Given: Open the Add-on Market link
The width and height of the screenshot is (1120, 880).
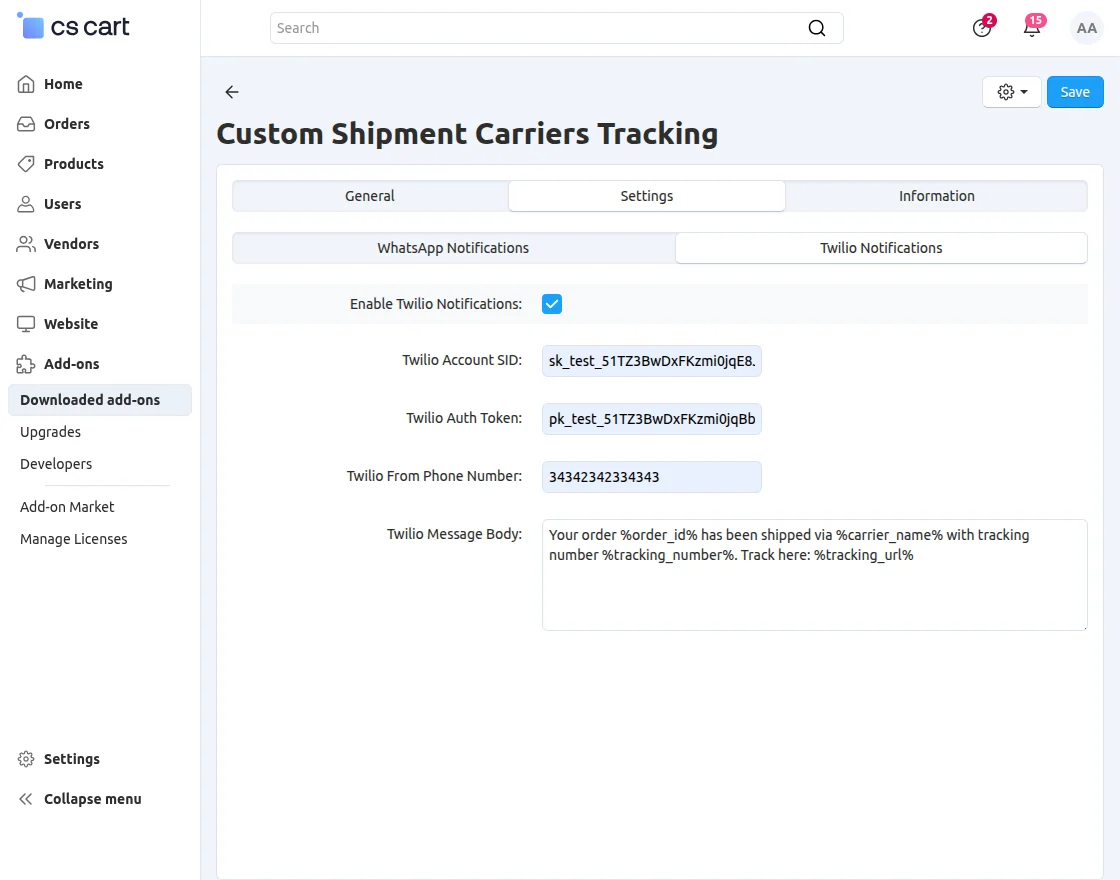Looking at the screenshot, I should point(67,506).
